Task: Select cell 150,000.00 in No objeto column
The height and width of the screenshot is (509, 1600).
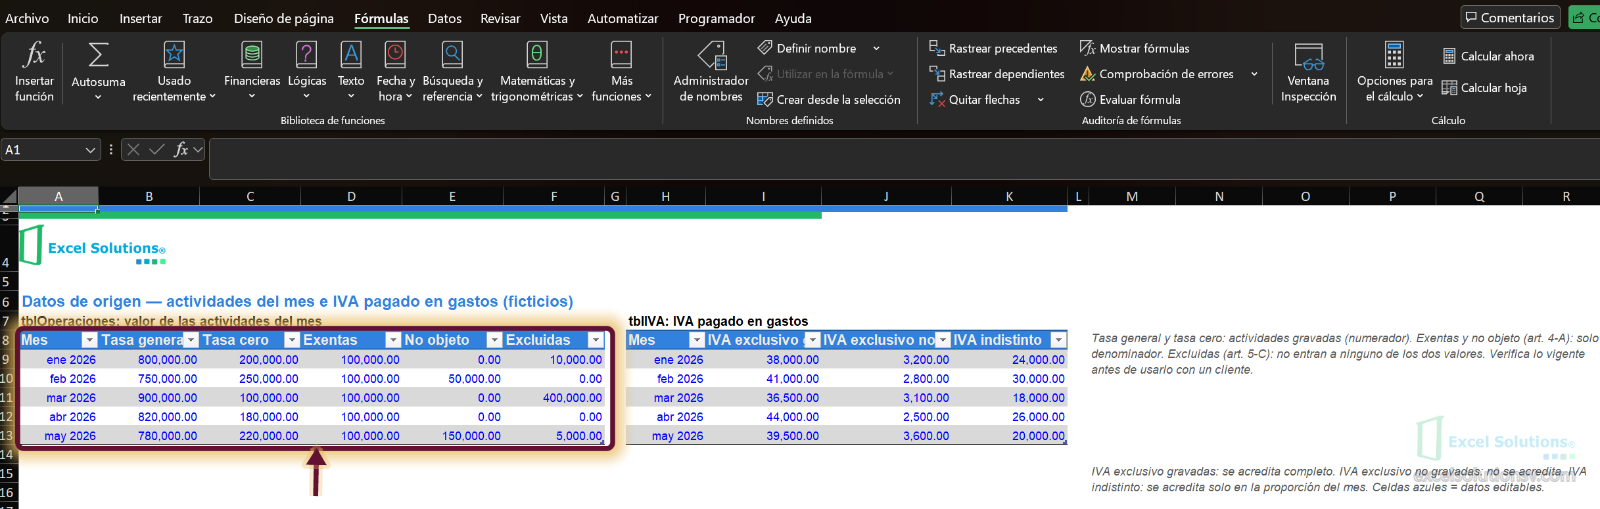Action: click(x=452, y=436)
